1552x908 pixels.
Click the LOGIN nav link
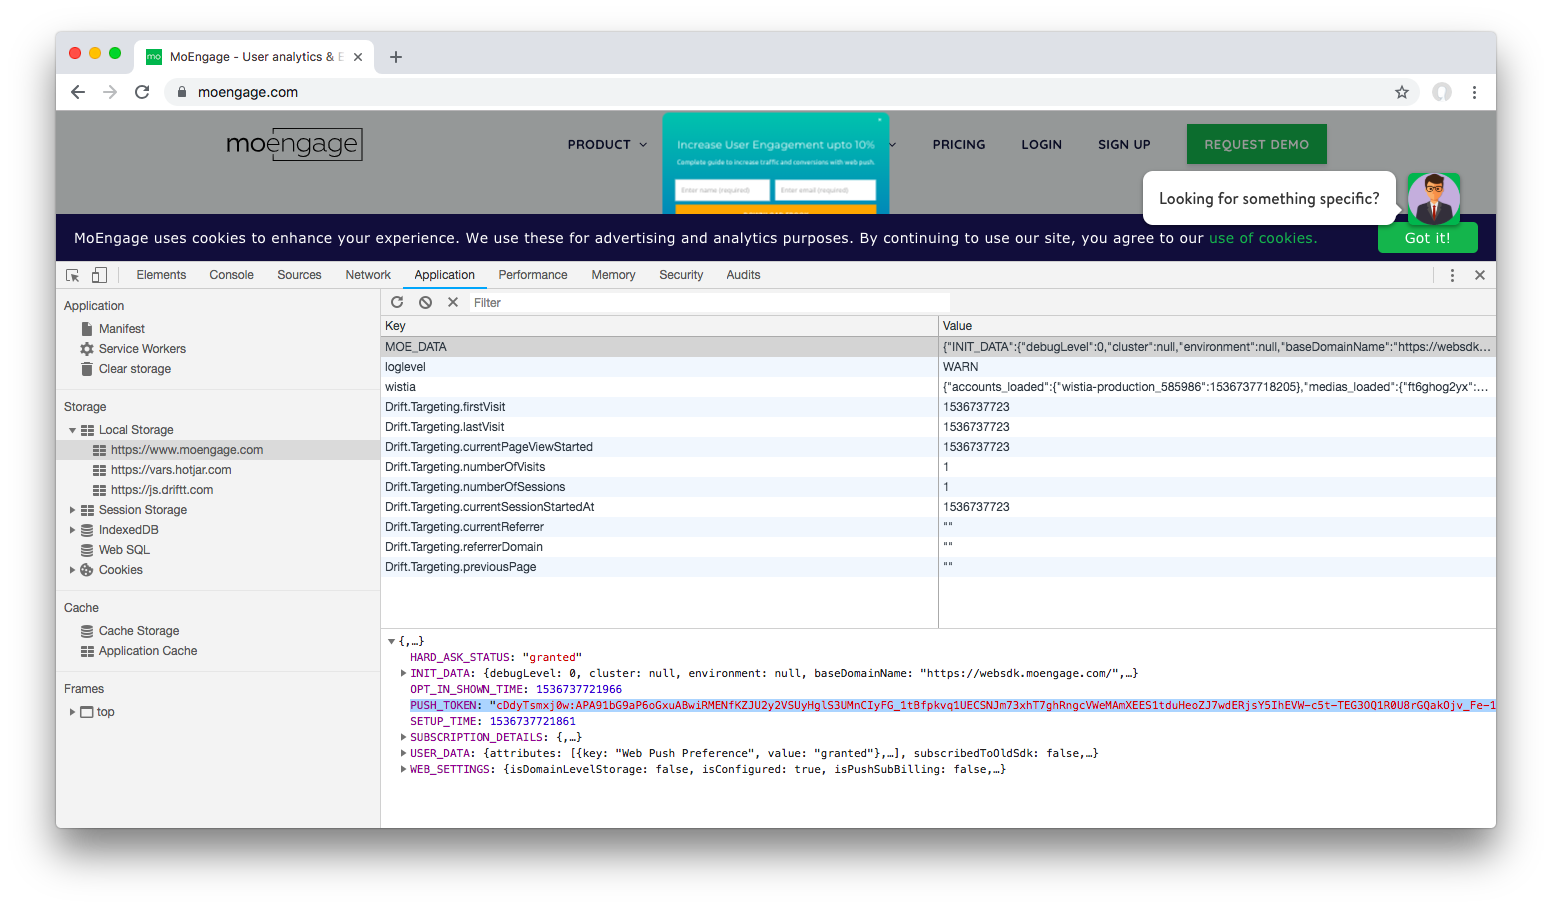1041,144
